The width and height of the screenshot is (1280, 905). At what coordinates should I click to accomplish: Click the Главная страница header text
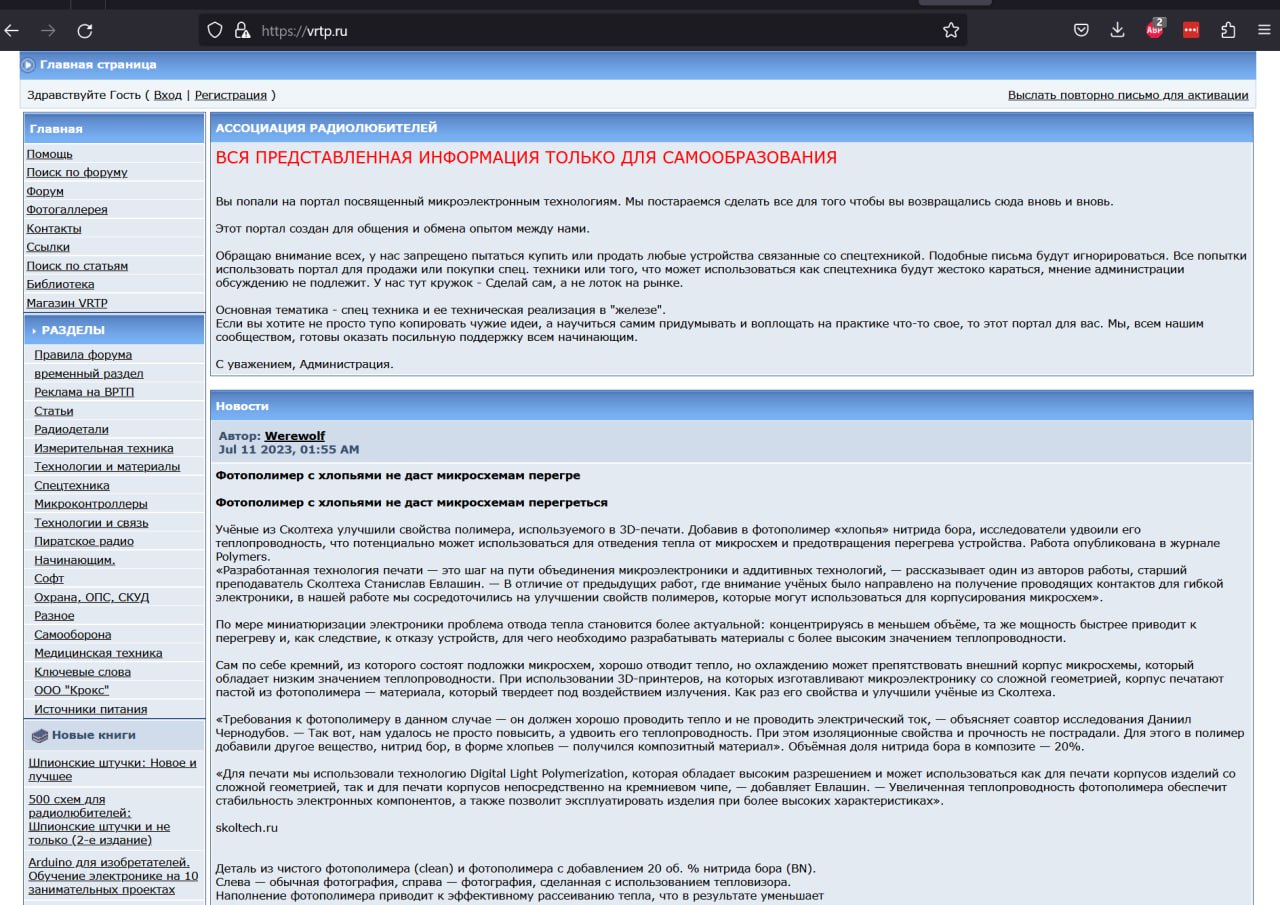[98, 65]
